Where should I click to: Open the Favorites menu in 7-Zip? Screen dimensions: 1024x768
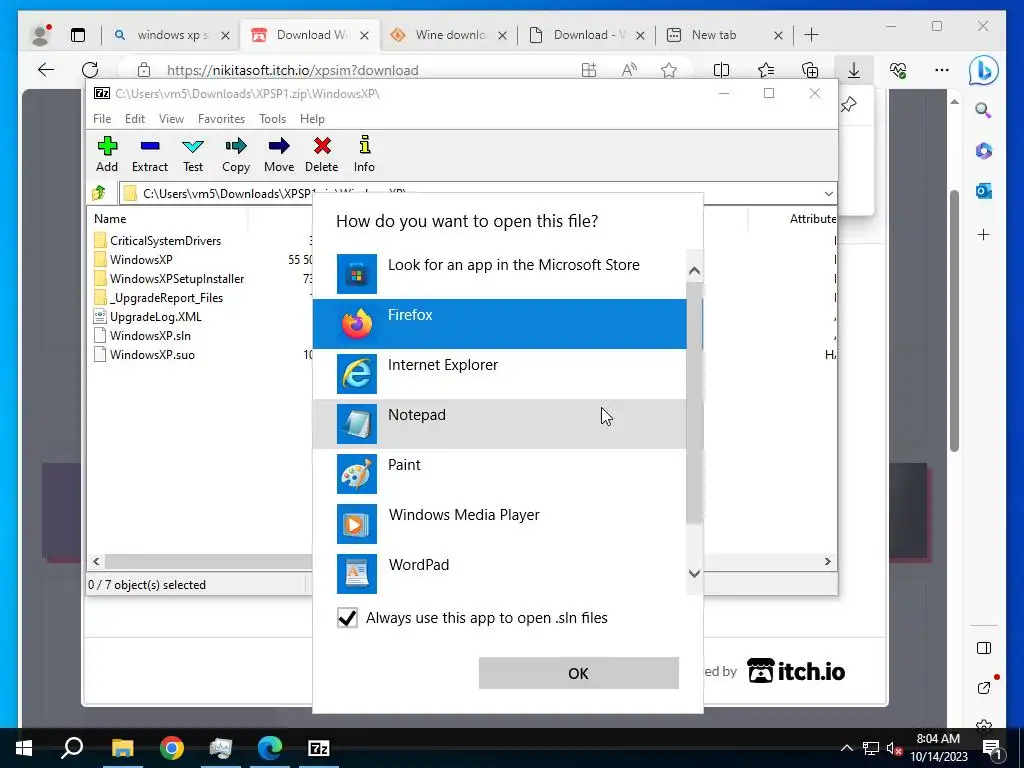[221, 119]
